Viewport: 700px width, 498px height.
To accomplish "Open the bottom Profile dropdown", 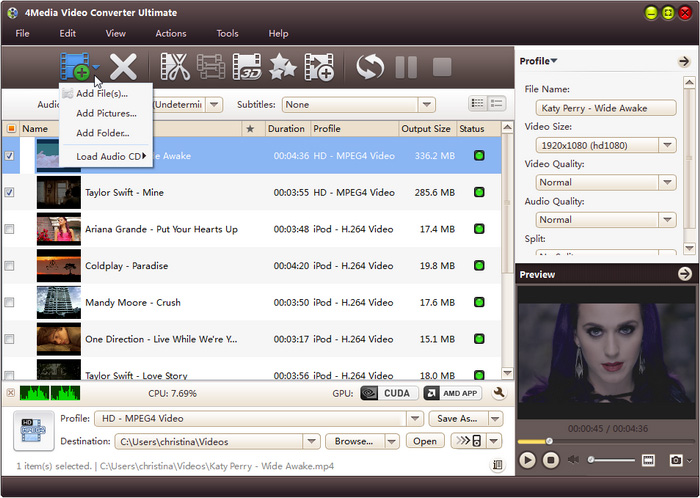I will (x=415, y=418).
